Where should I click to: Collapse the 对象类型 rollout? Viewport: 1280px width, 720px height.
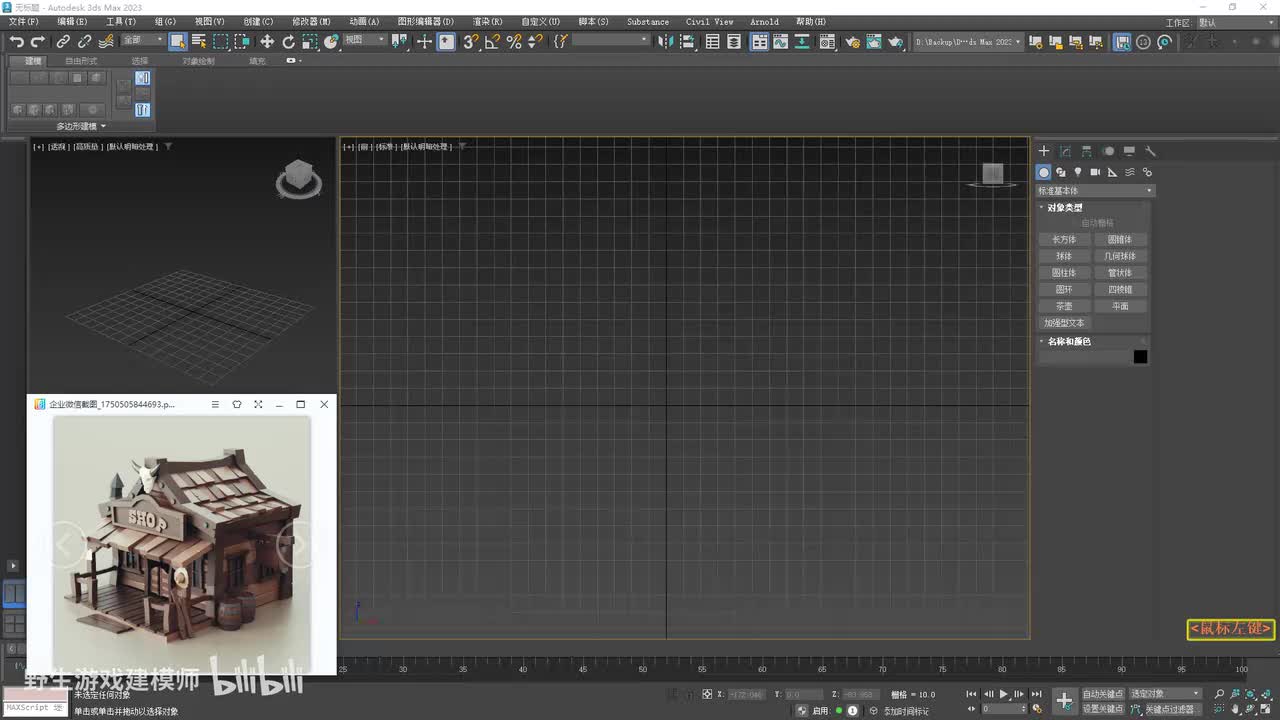(x=1064, y=207)
